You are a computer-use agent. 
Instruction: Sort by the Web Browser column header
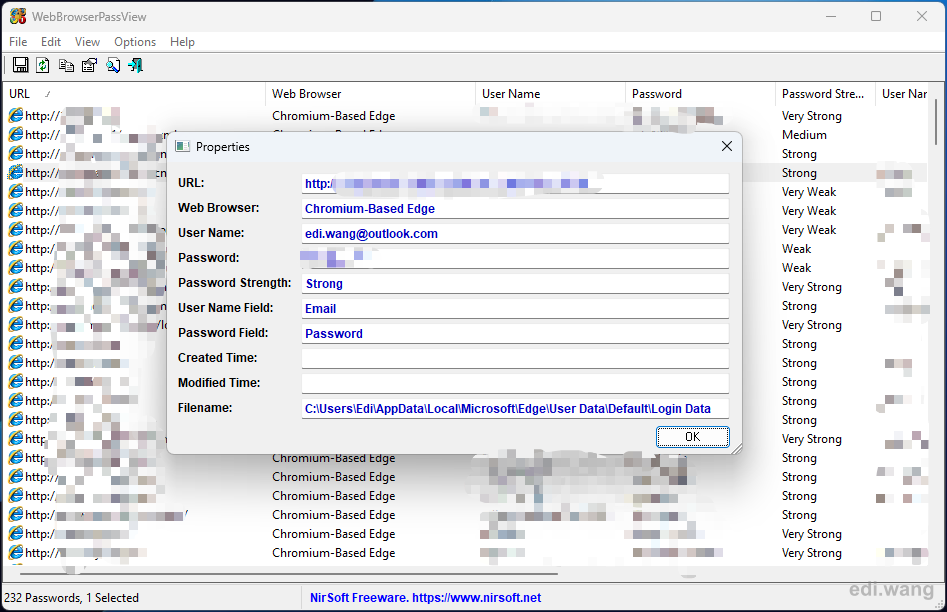370,94
